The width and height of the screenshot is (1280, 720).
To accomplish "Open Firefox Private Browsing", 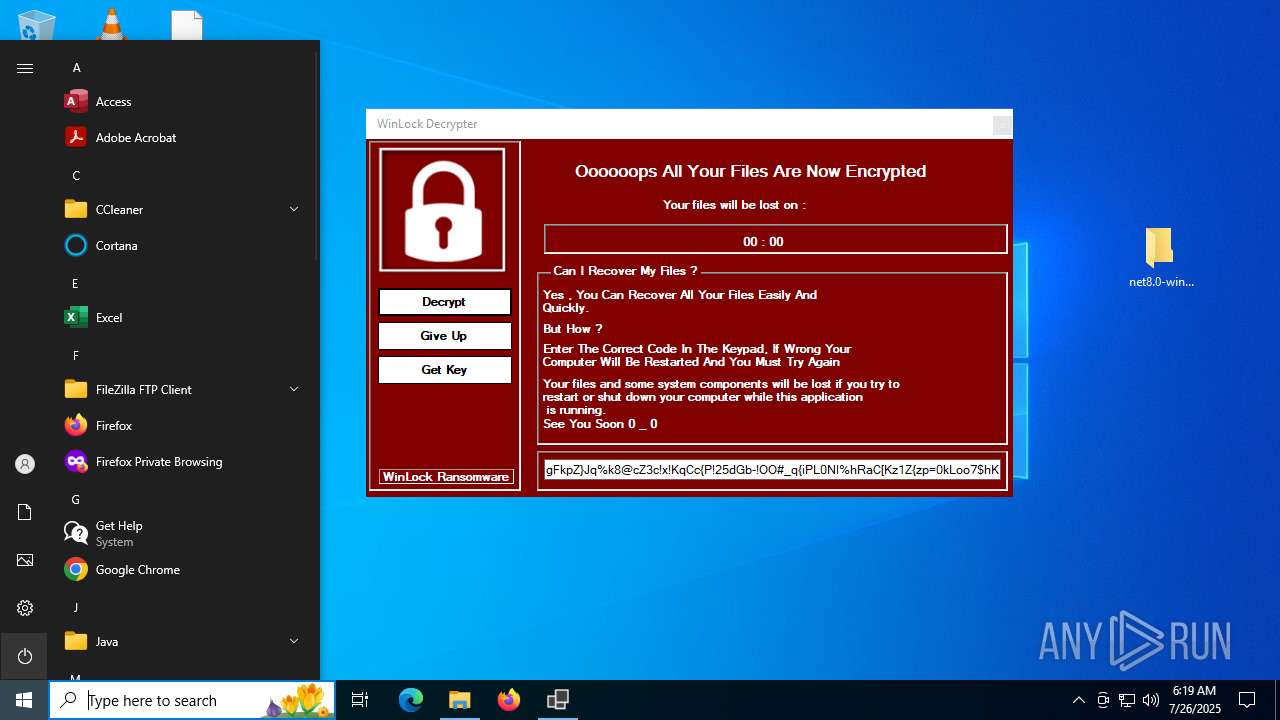I will point(158,462).
